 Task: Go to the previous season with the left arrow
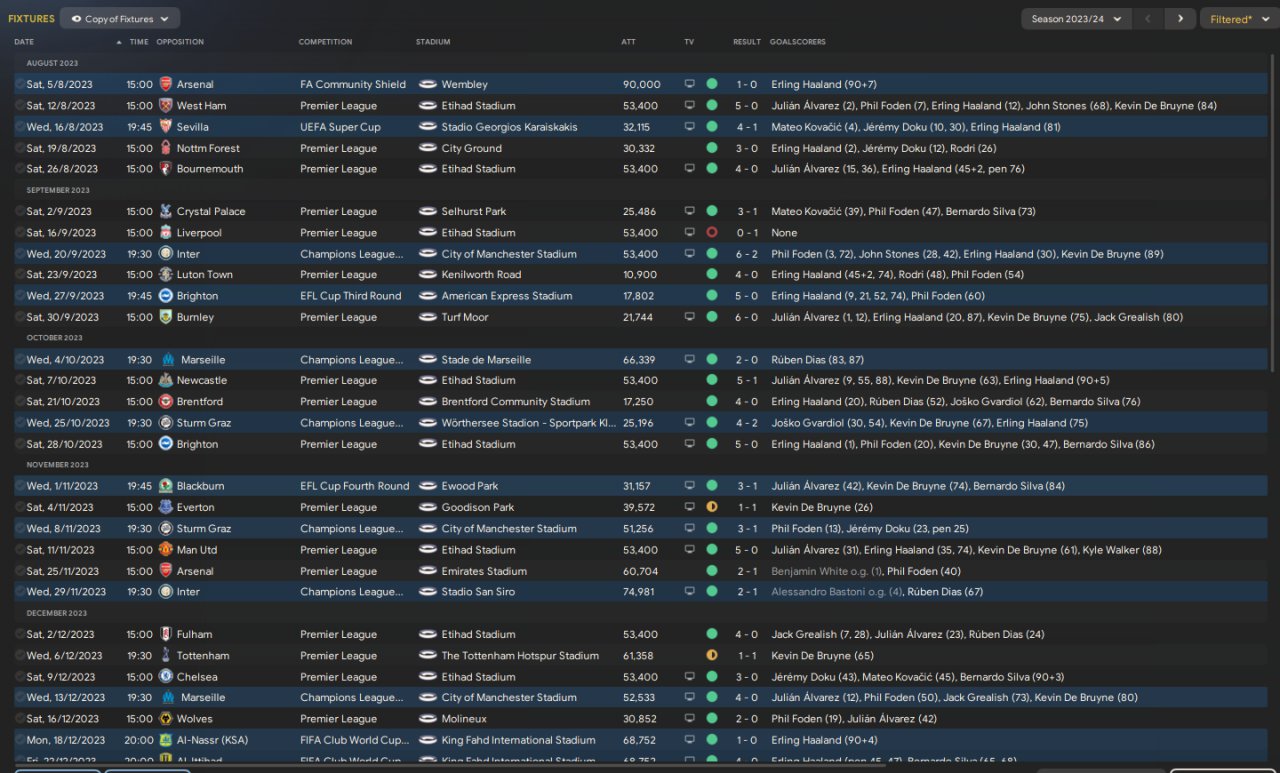pos(1149,19)
